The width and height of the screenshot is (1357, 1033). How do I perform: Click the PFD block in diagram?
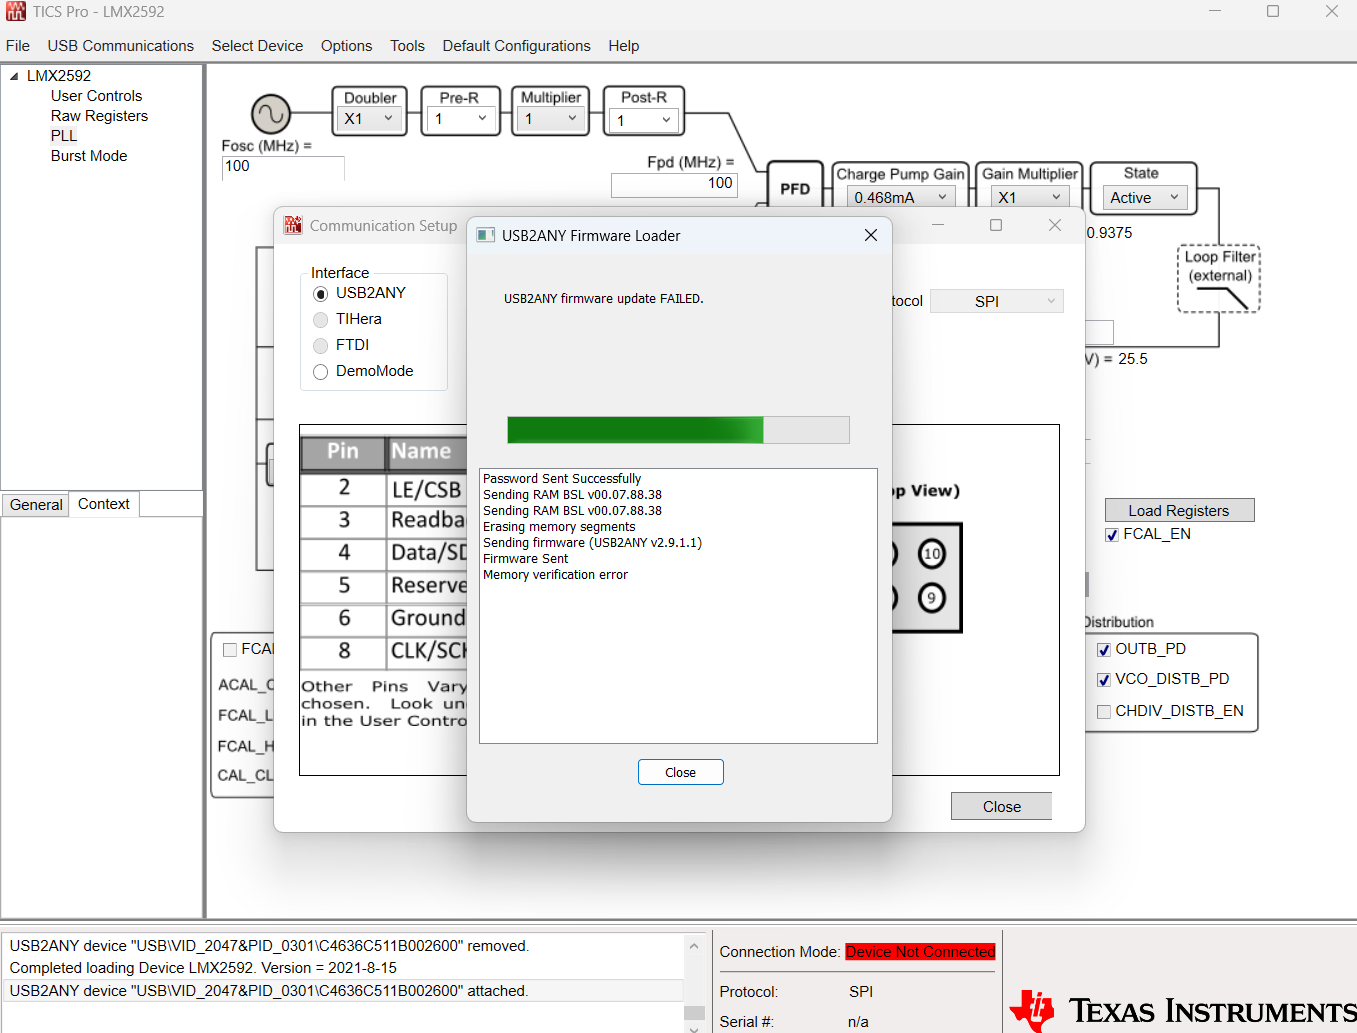795,188
